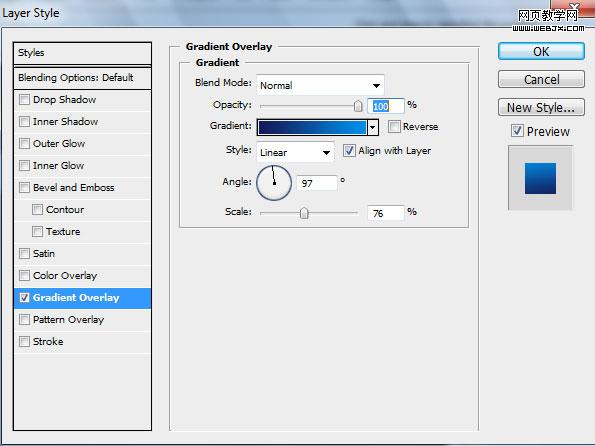
Task: Select the Styles list entry
Action: [x=82, y=53]
